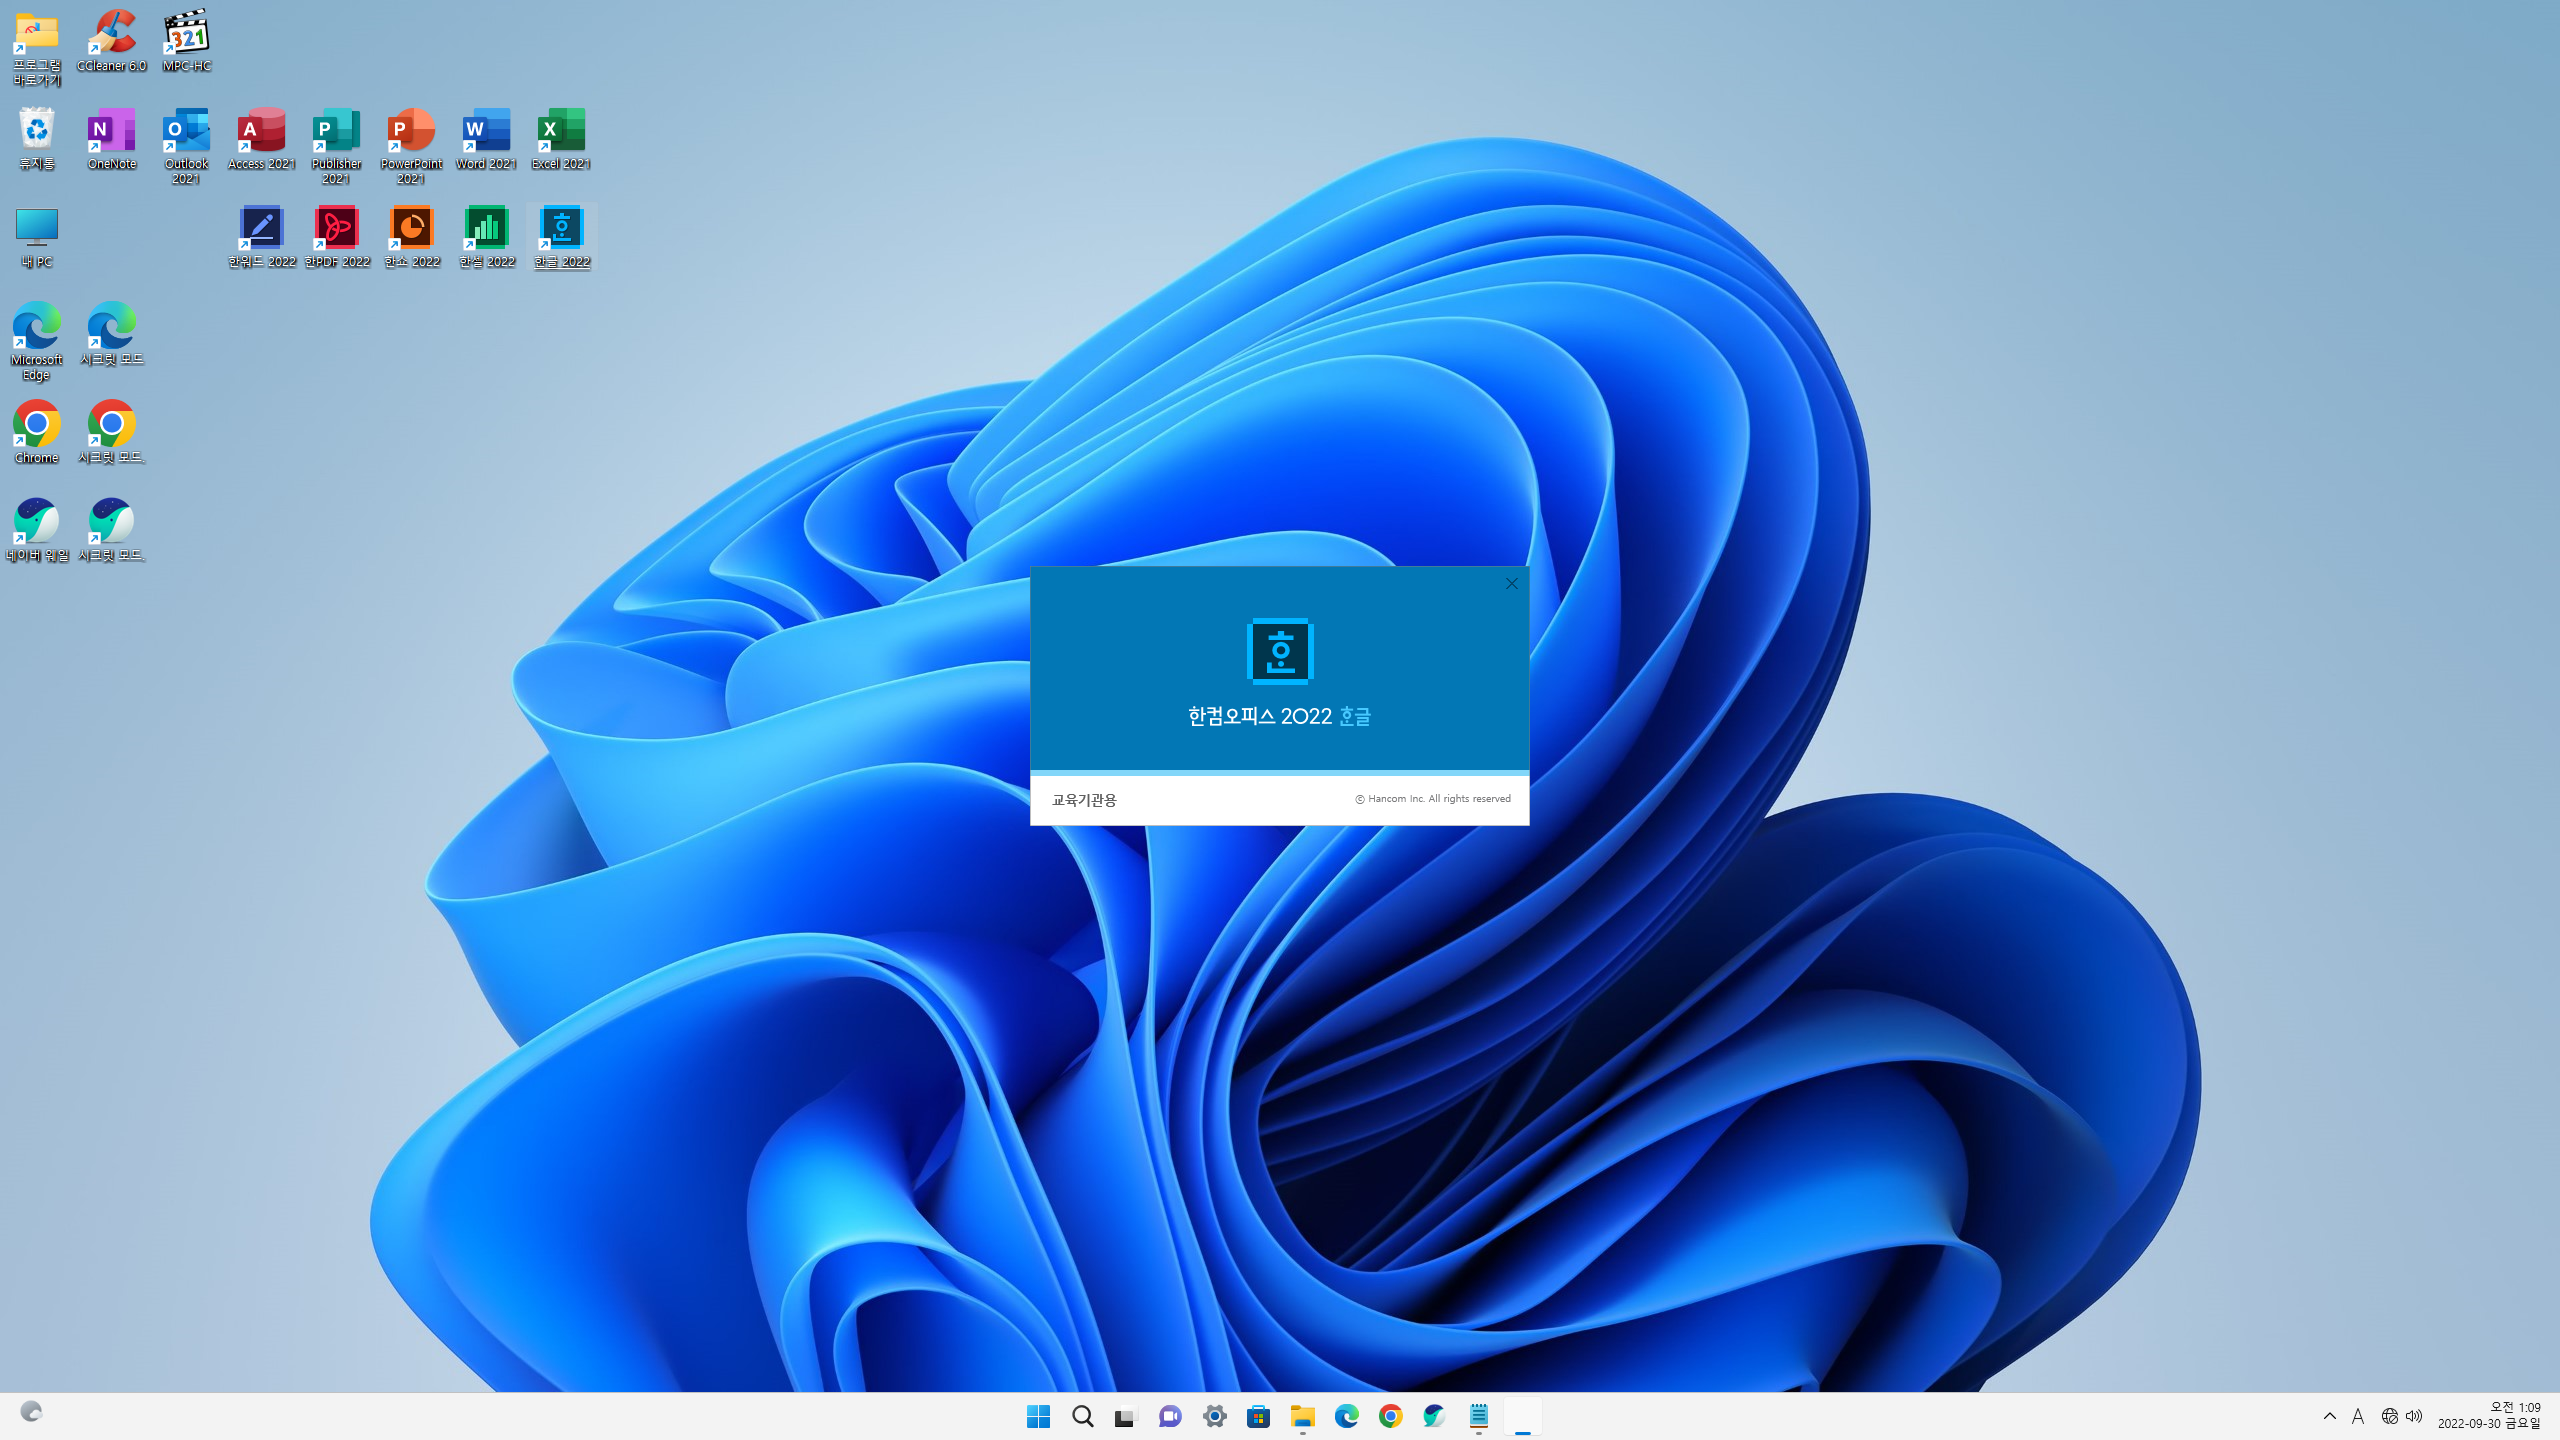
Task: Select the PowerPoint 2021 desktop icon
Action: click(411, 131)
